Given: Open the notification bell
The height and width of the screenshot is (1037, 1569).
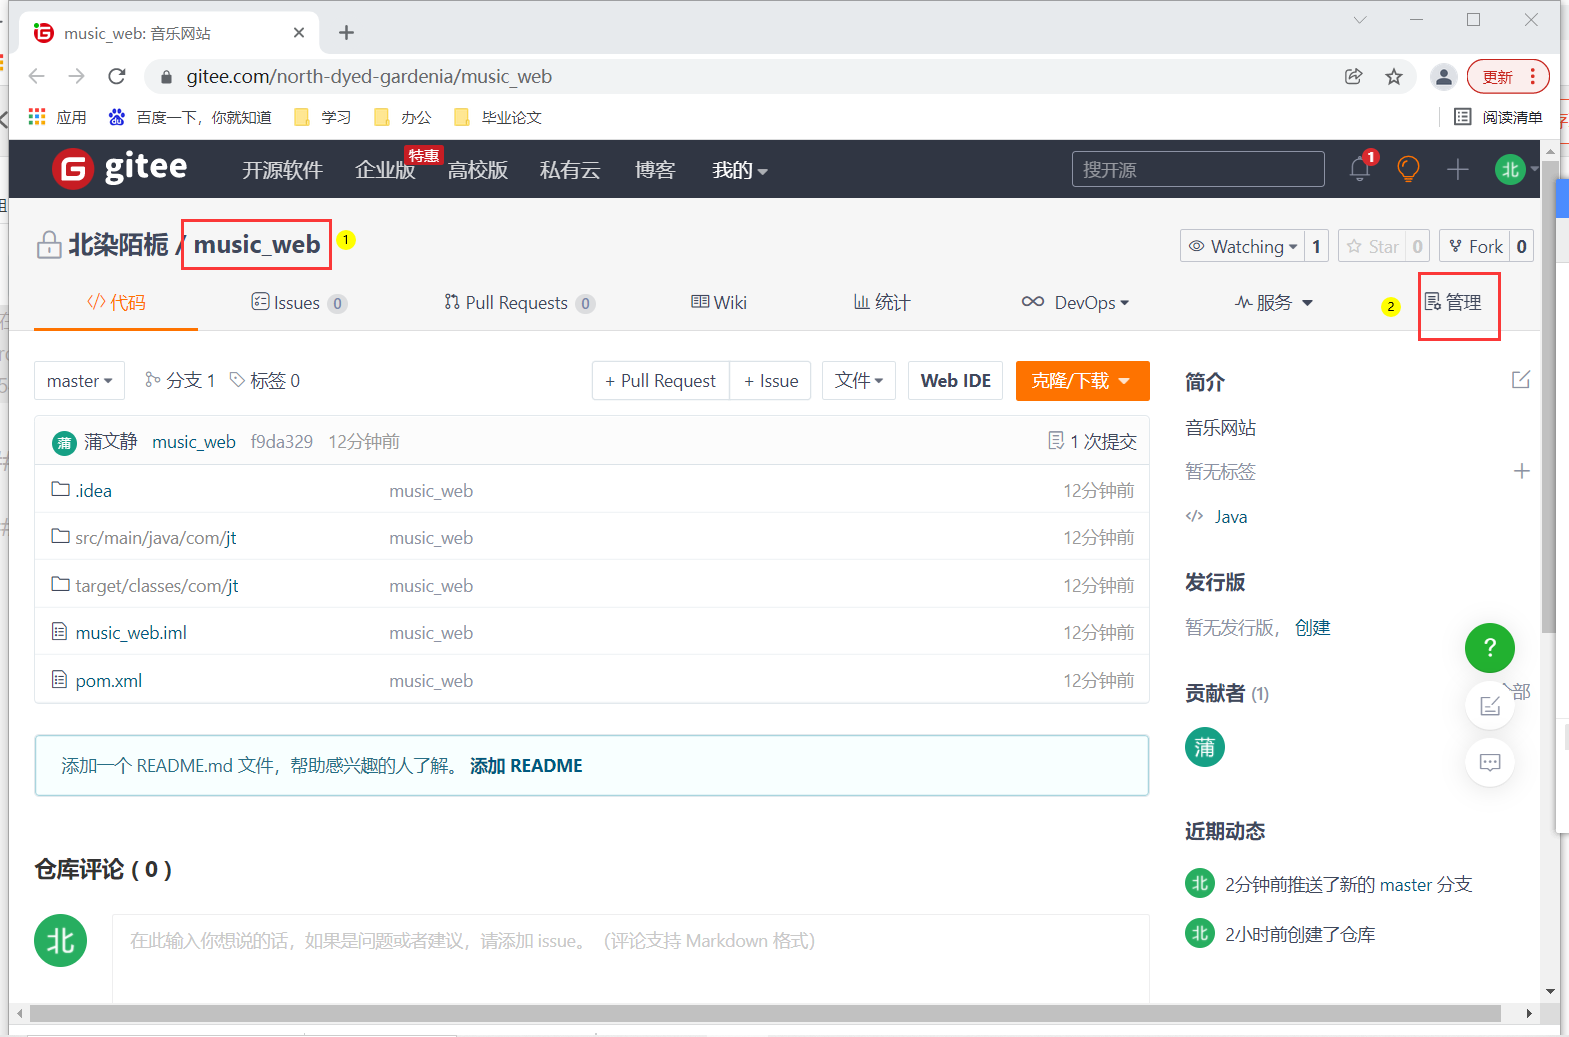Looking at the screenshot, I should click(x=1360, y=168).
